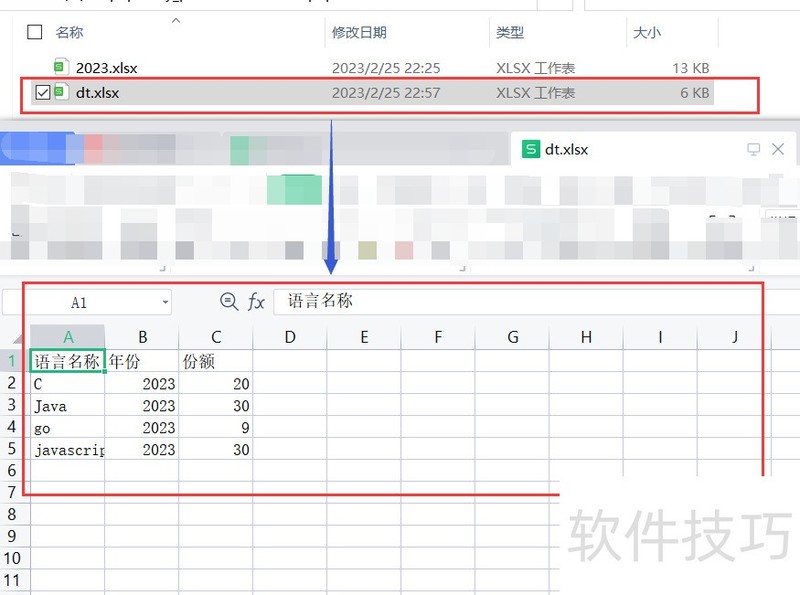The width and height of the screenshot is (800, 595).
Task: Click the 大小 column header
Action: click(x=647, y=33)
